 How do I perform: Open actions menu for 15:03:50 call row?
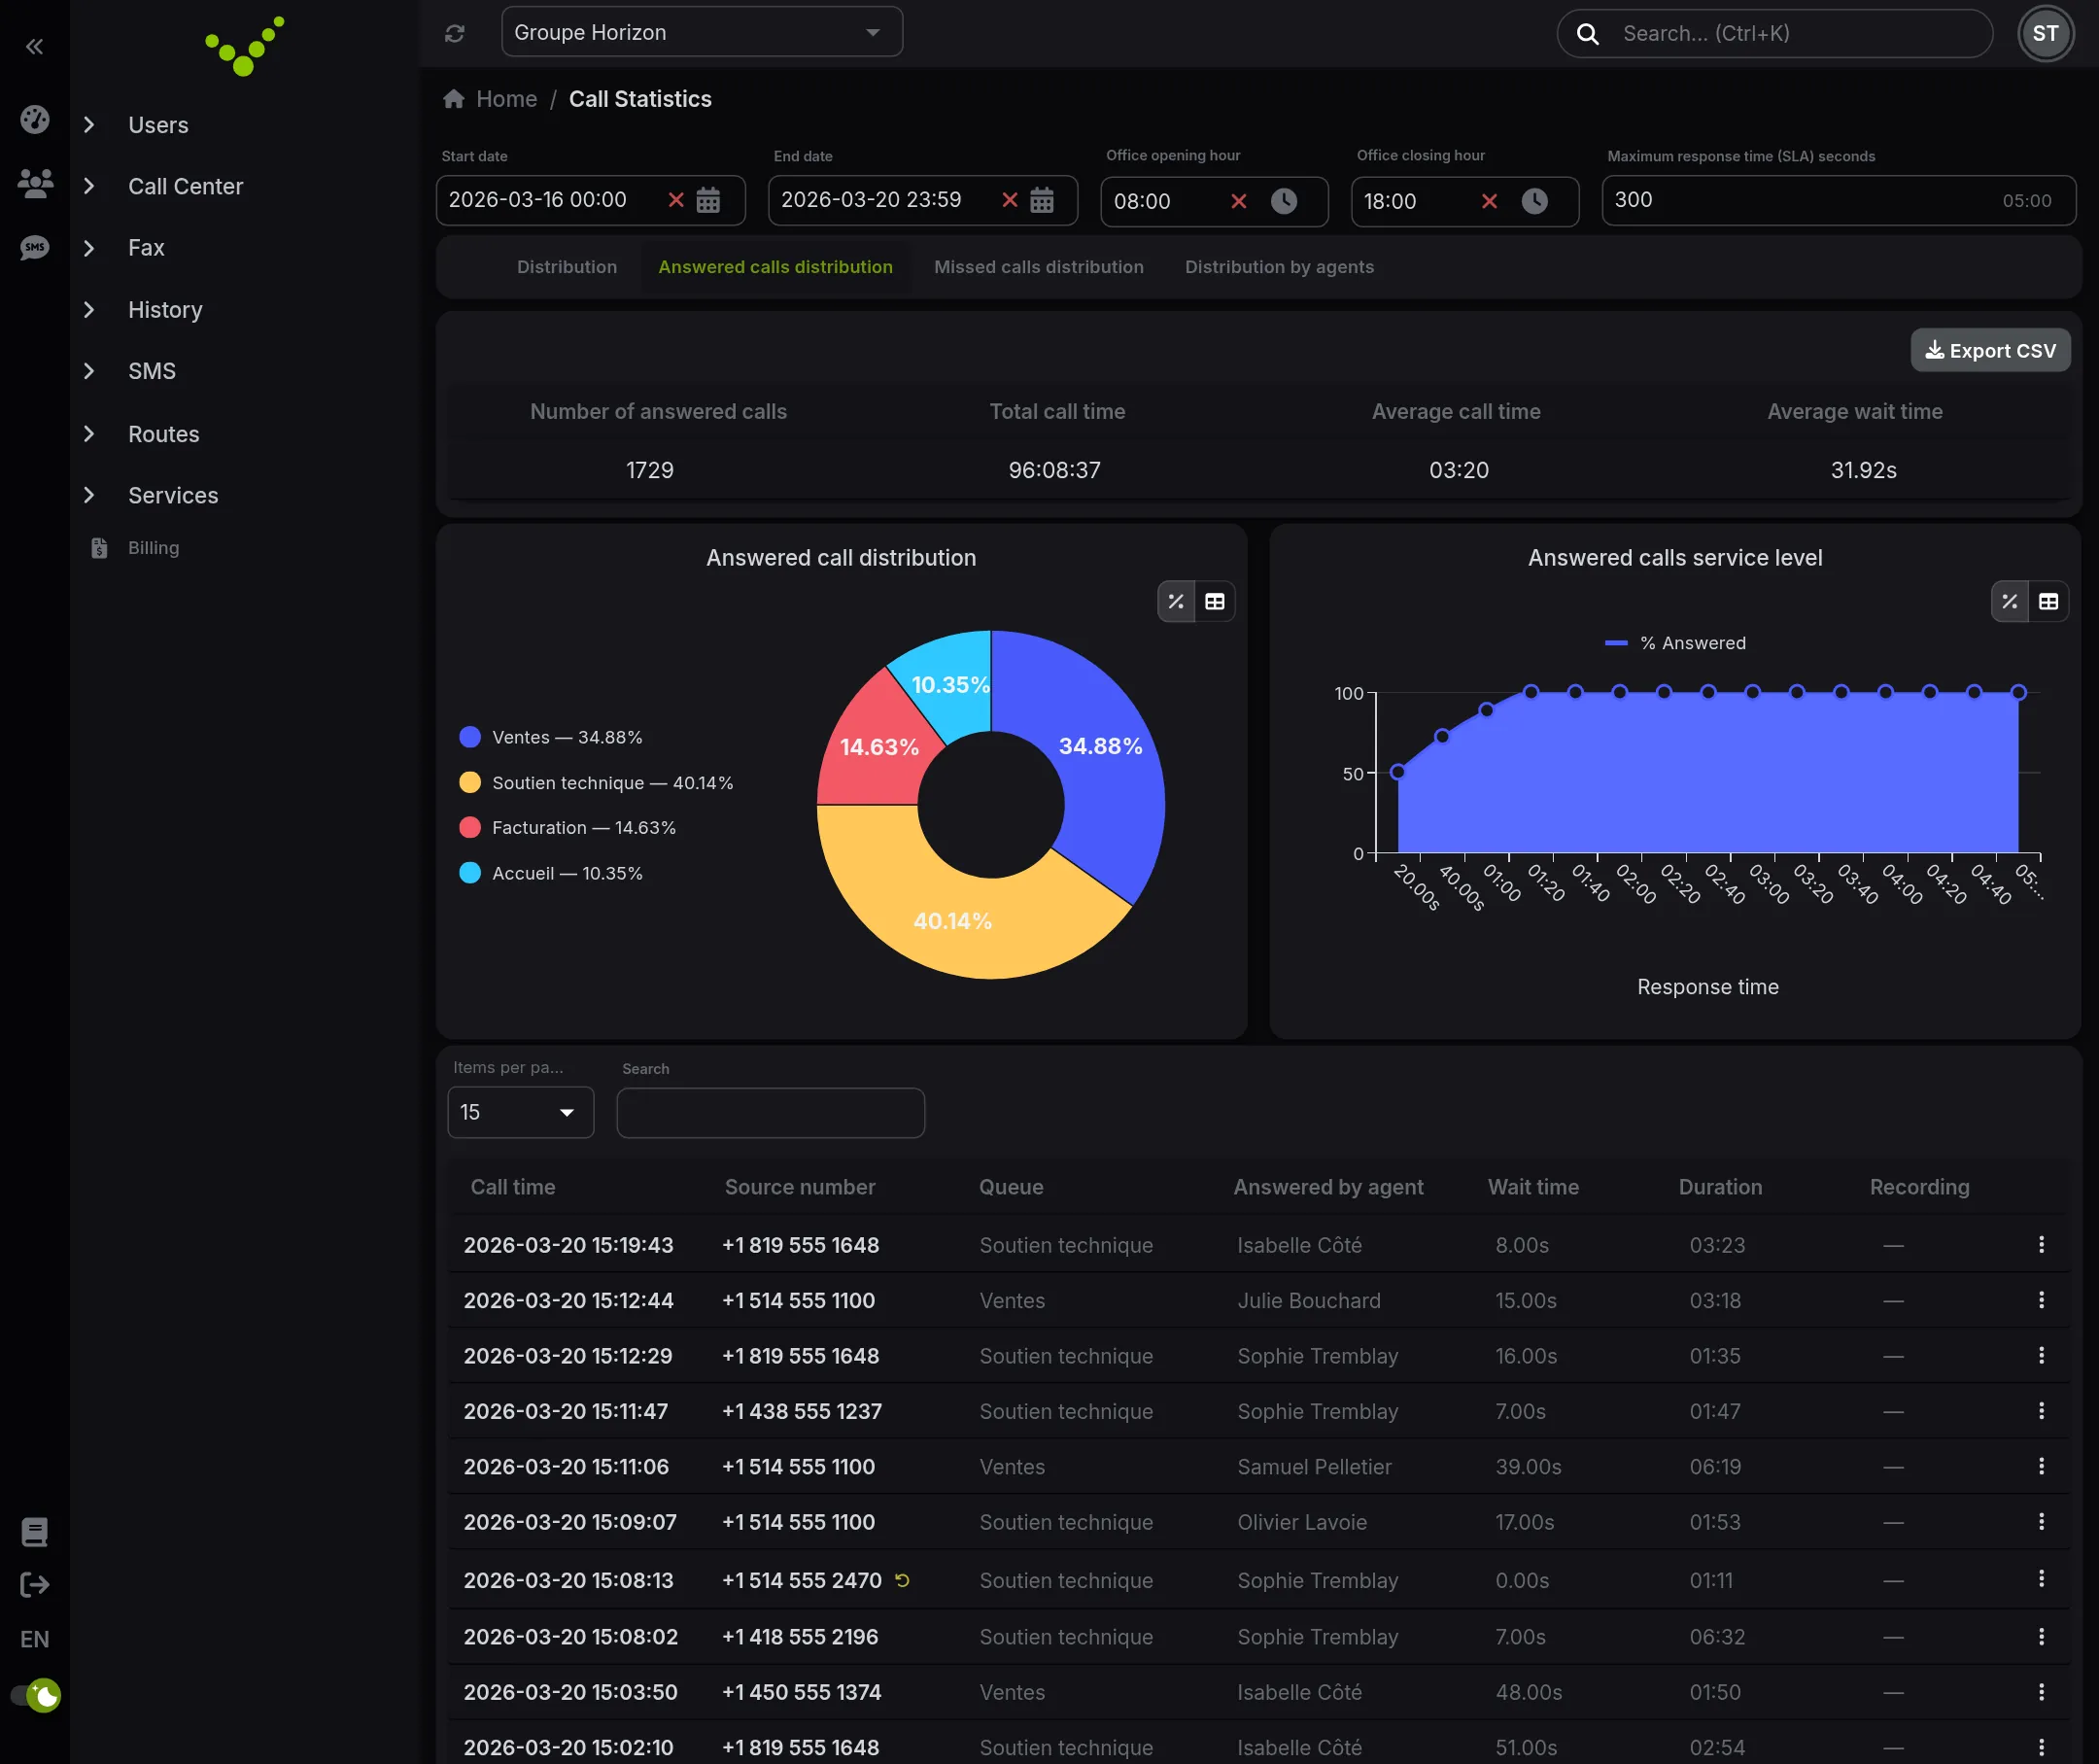tap(2041, 1692)
